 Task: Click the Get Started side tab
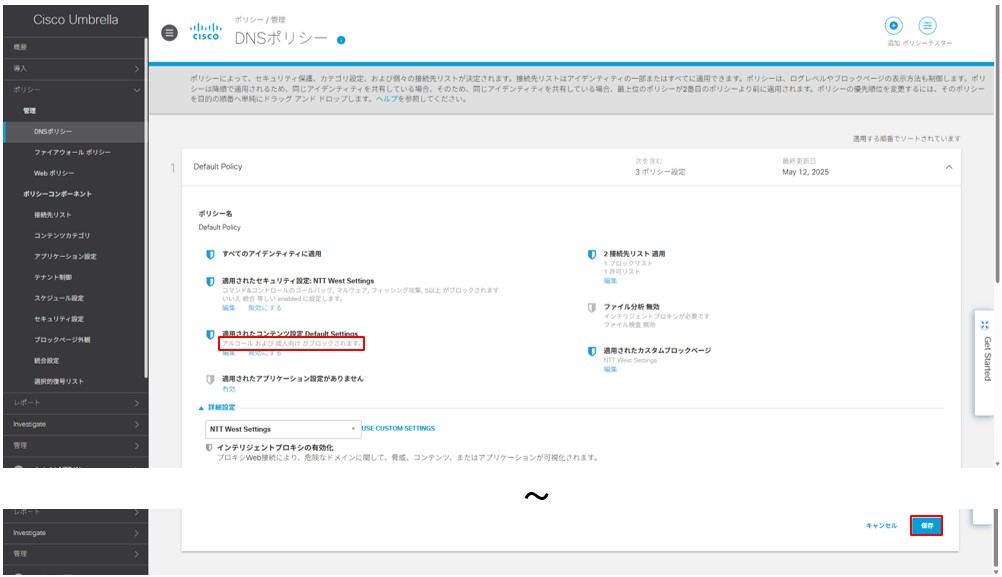pos(985,362)
